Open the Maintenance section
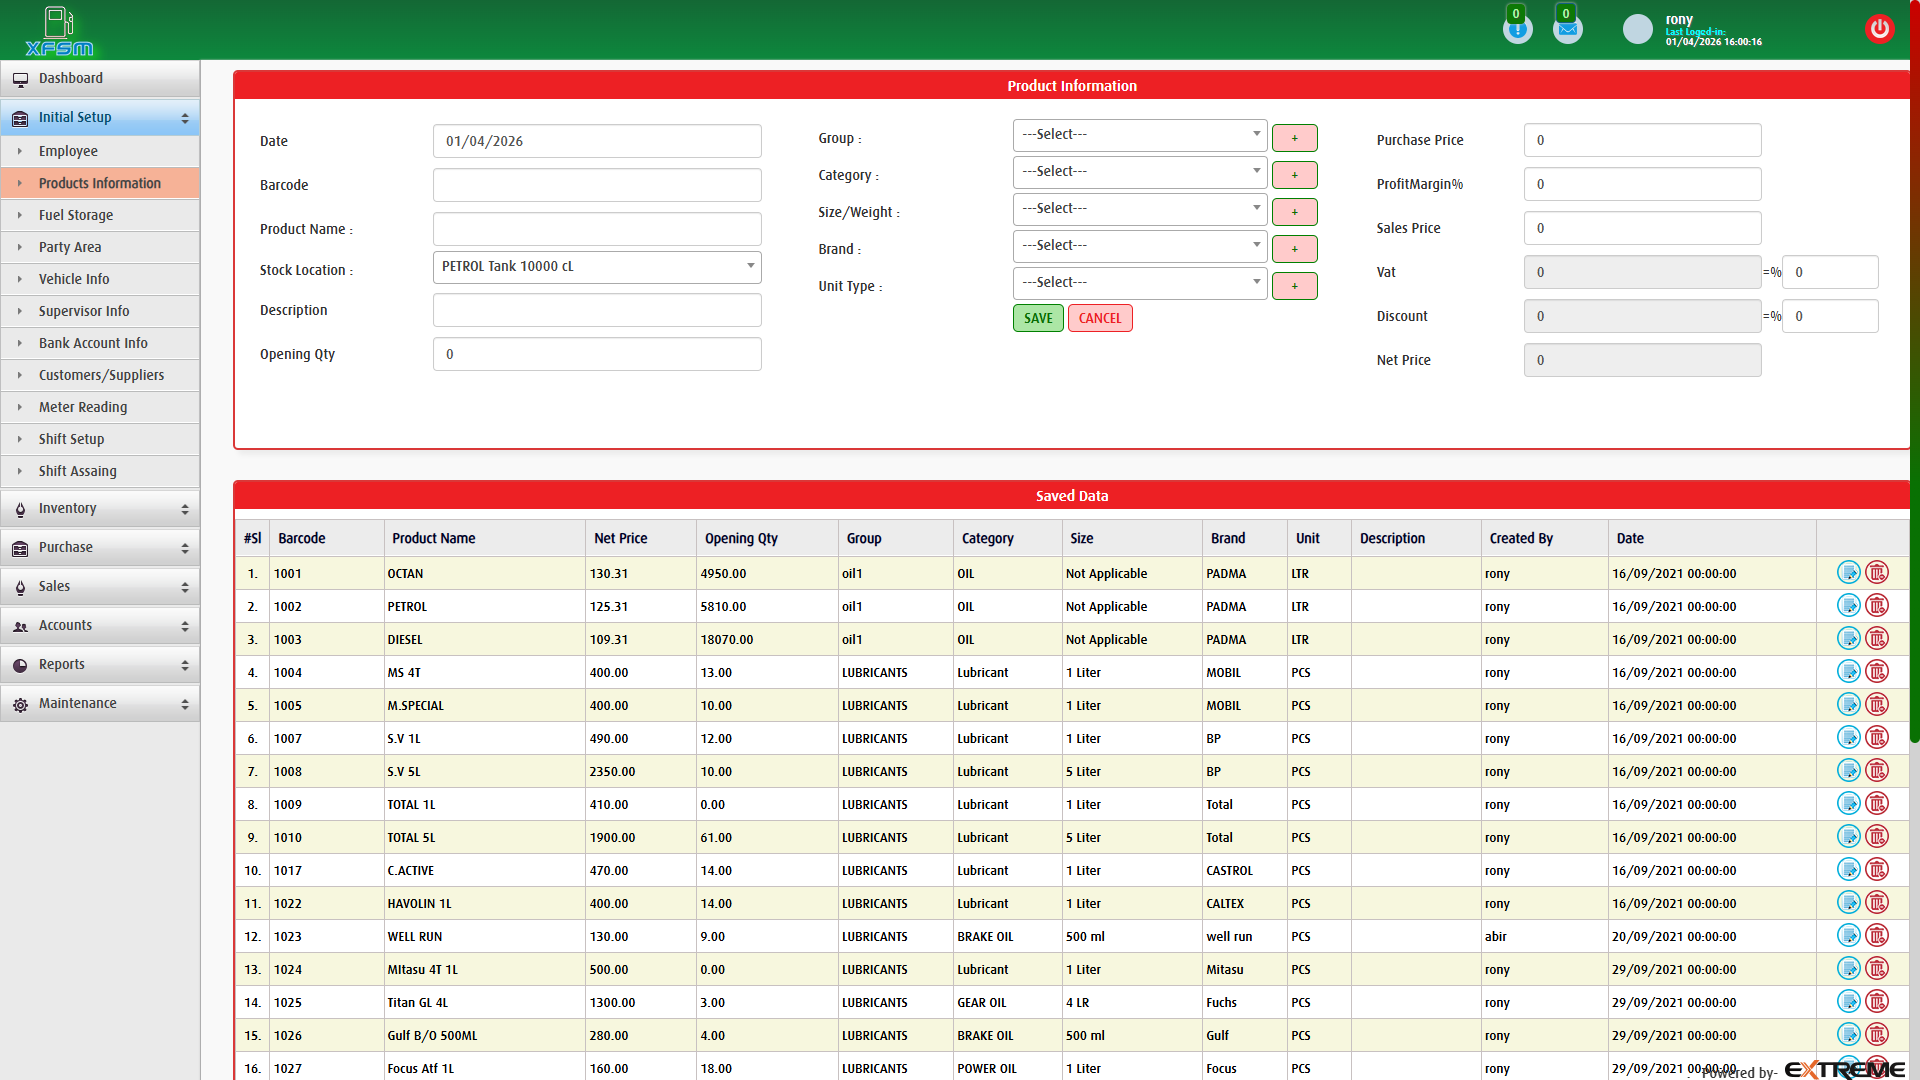Screen dimensions: 1920x1080 [100, 703]
